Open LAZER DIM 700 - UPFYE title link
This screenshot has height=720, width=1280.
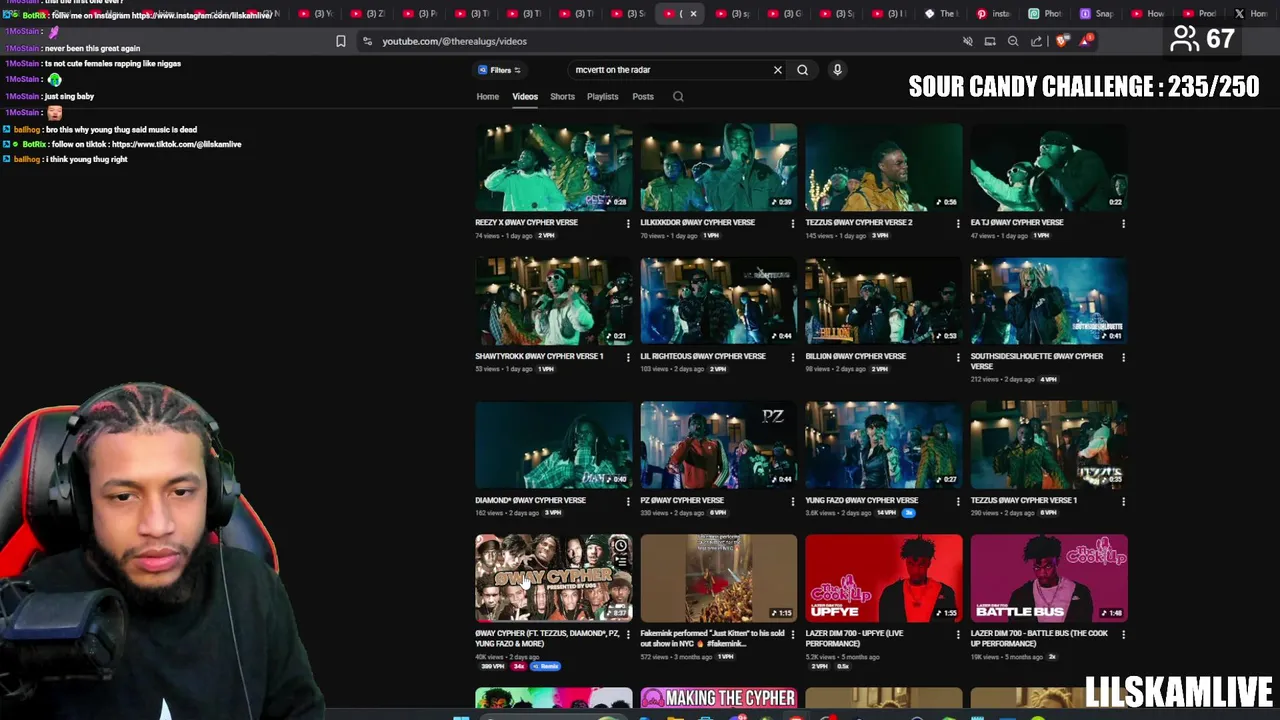(854, 638)
